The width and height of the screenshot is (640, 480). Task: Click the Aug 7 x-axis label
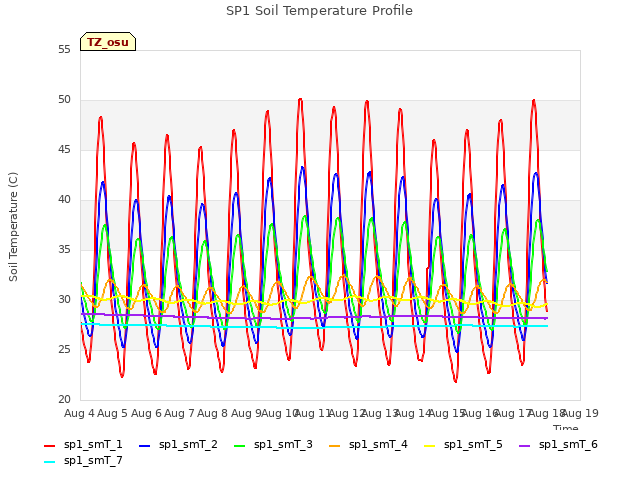[179, 413]
